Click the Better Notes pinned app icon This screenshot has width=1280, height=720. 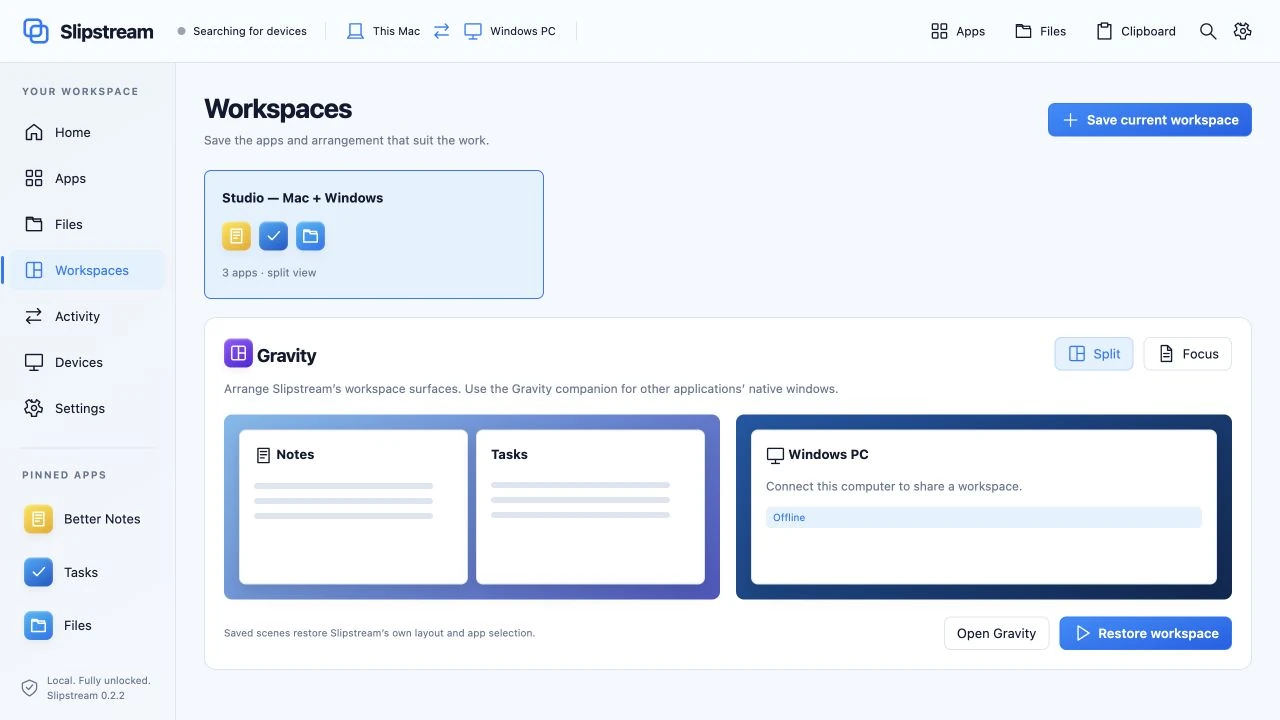tap(38, 519)
